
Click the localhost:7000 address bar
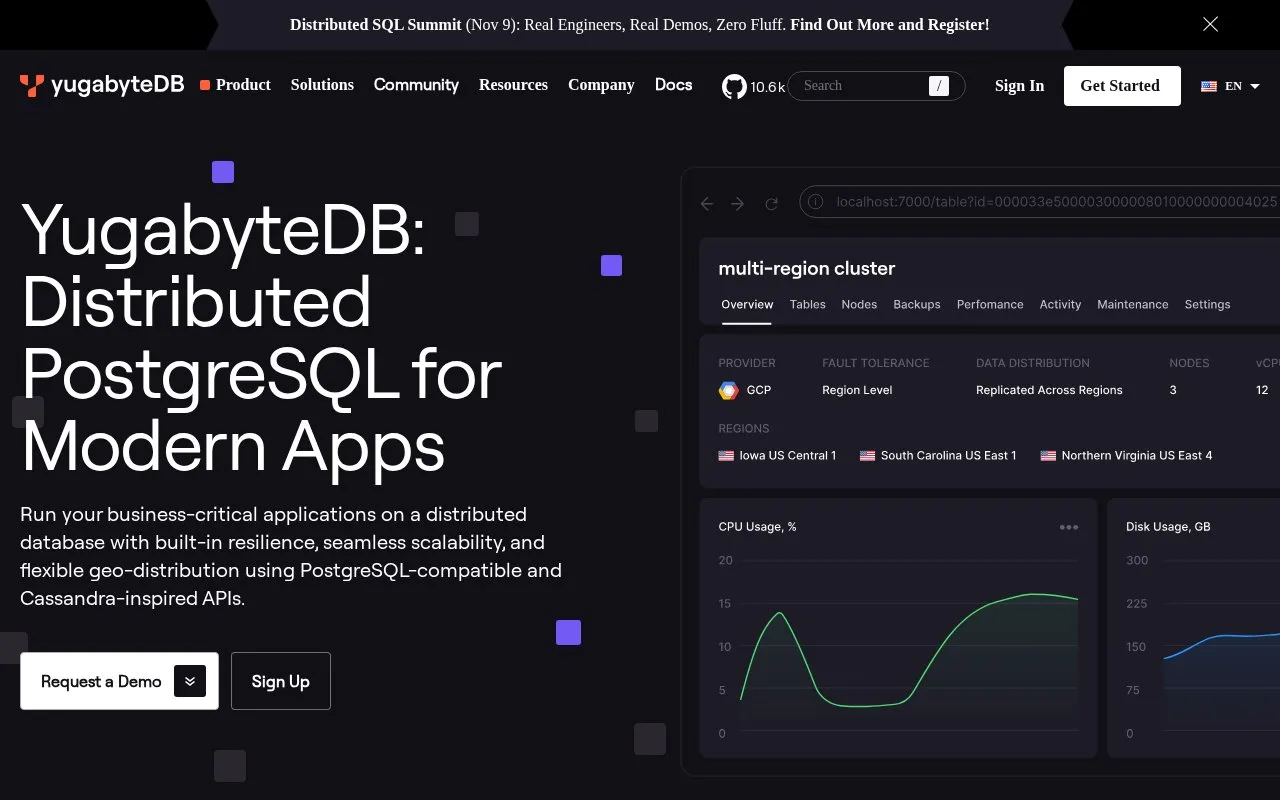click(x=1040, y=202)
